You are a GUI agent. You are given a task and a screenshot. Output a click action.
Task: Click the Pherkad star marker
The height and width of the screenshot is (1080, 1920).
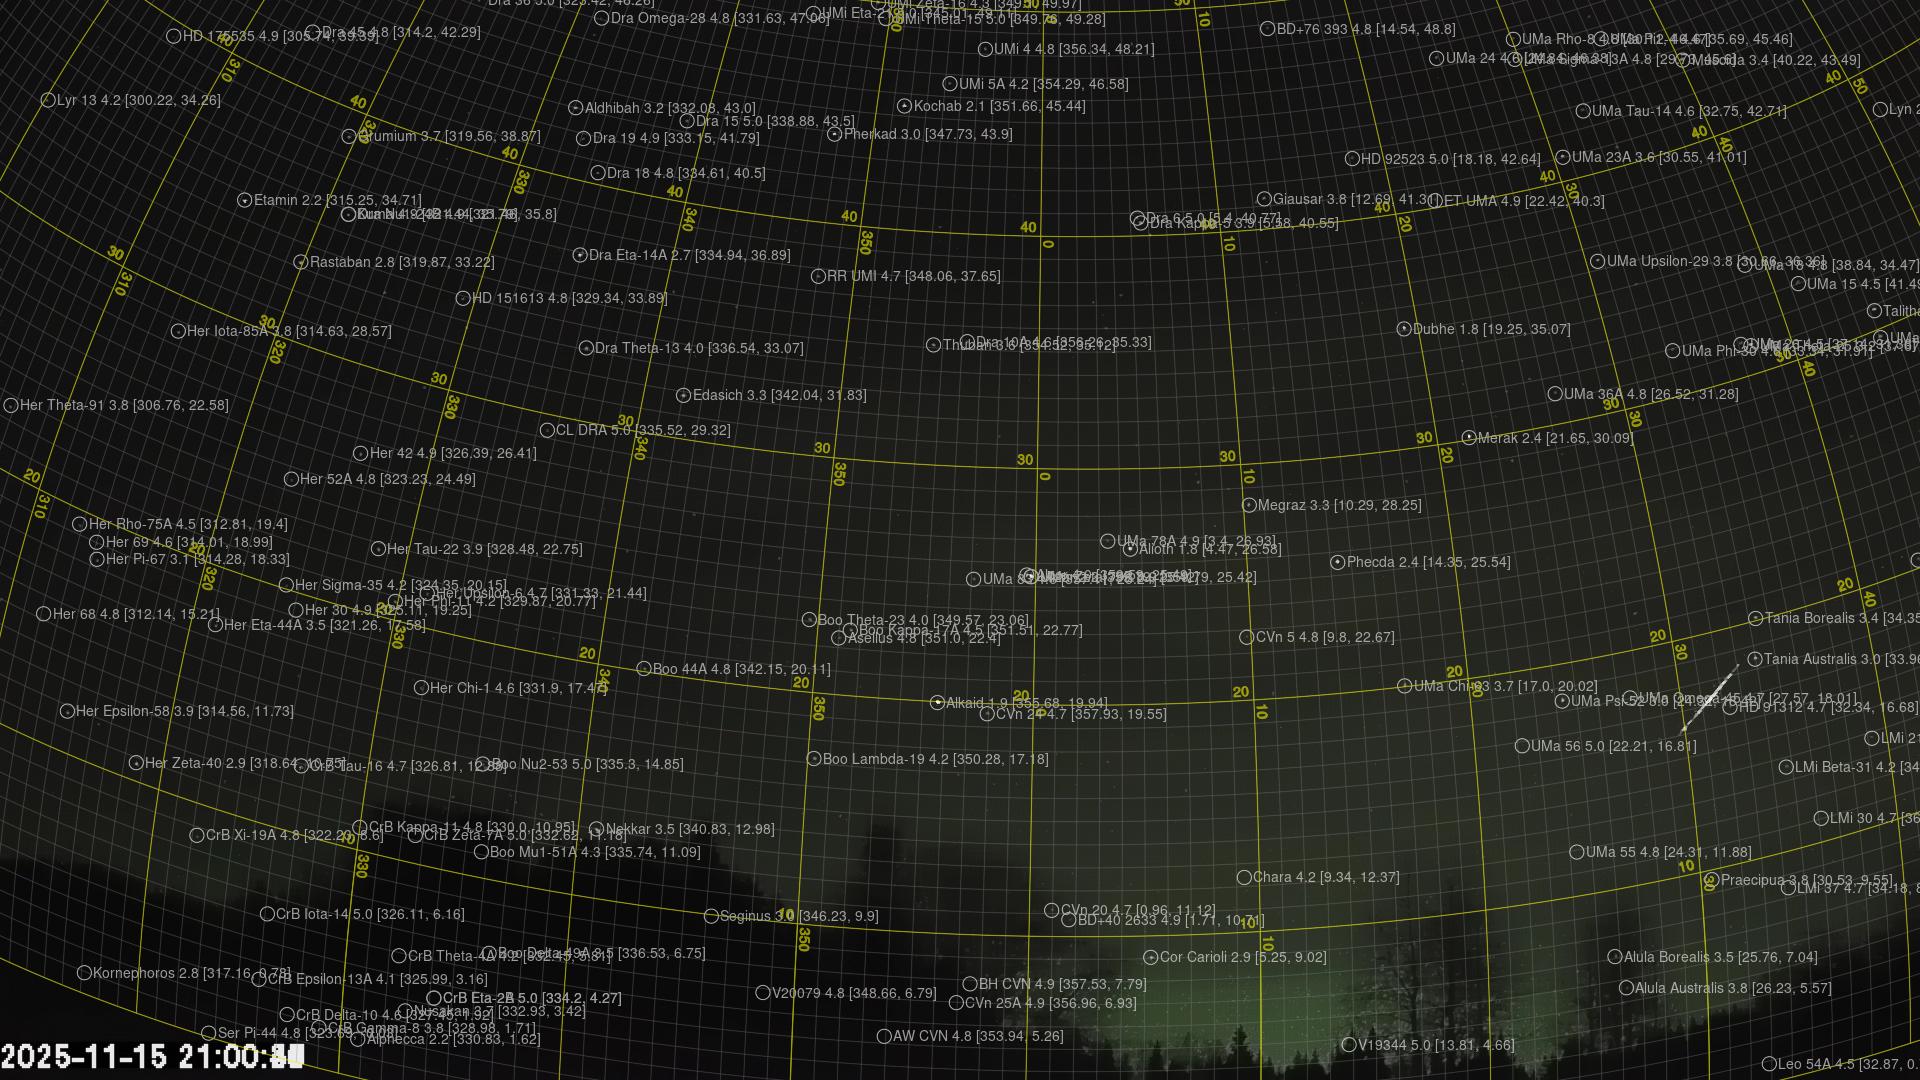[834, 134]
